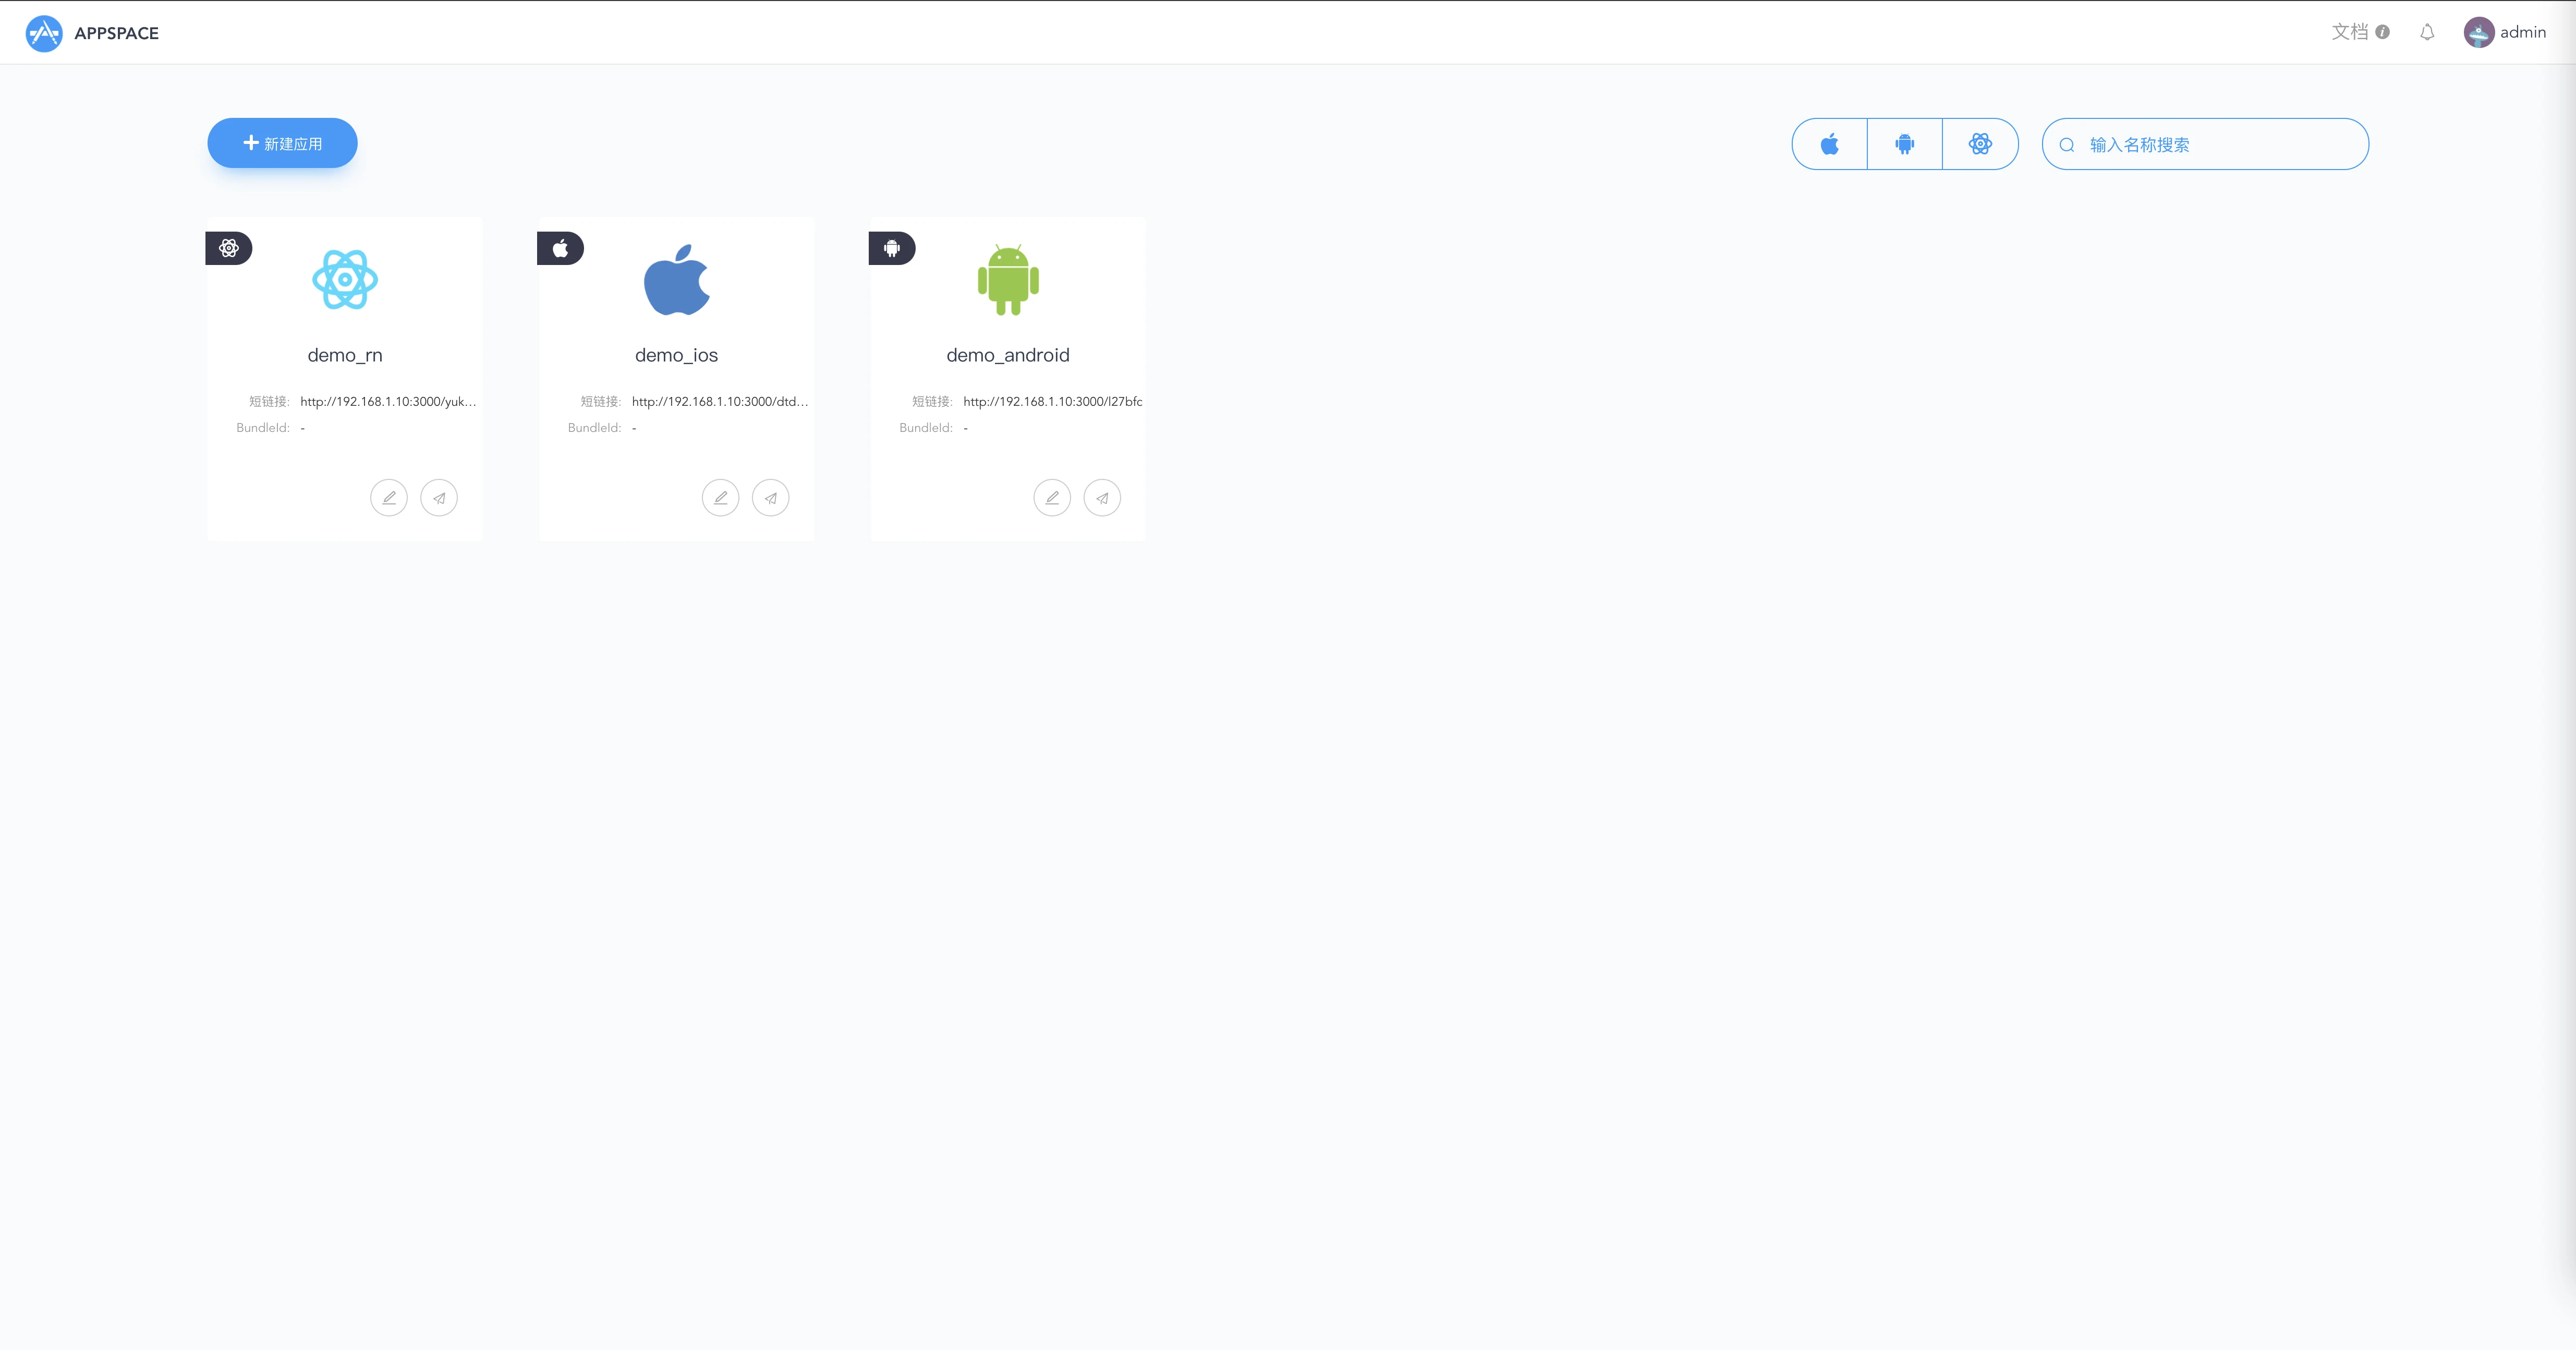Click the search magnifier icon

coord(2067,145)
